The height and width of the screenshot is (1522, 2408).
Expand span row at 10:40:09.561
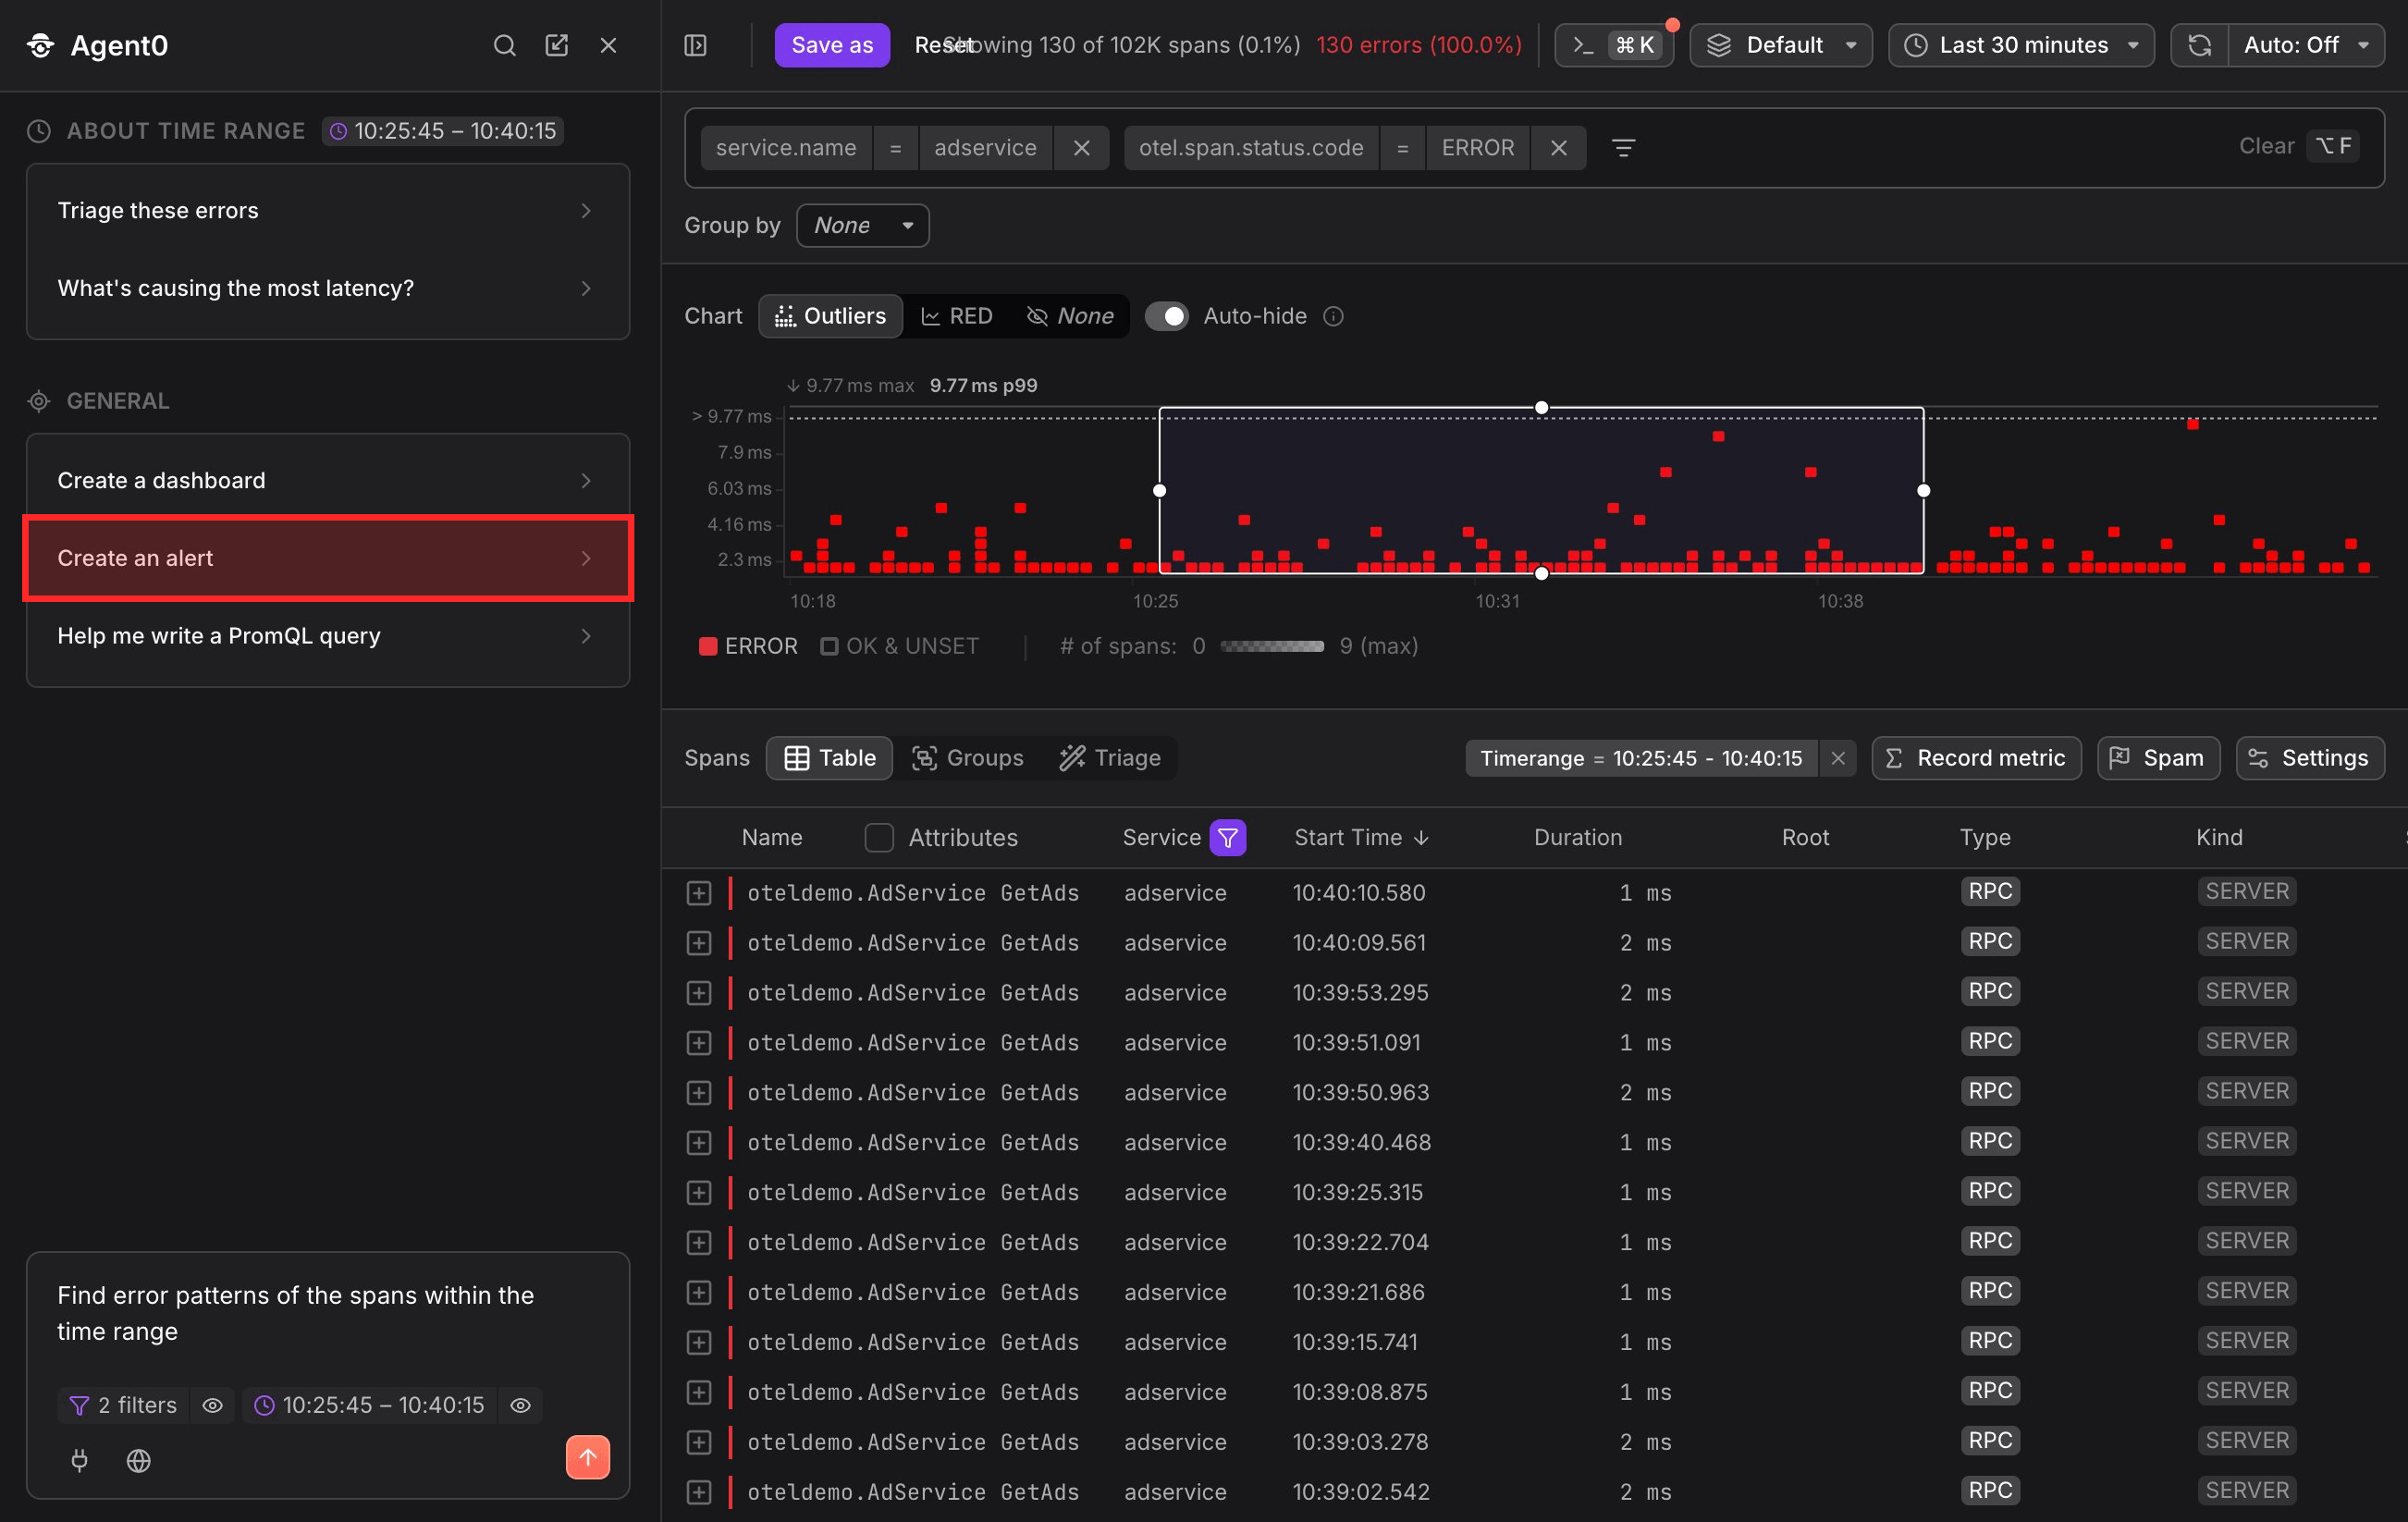(698, 943)
